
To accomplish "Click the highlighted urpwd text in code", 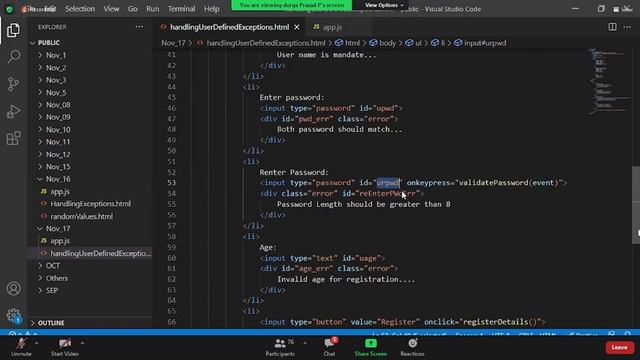I will [x=388, y=183].
